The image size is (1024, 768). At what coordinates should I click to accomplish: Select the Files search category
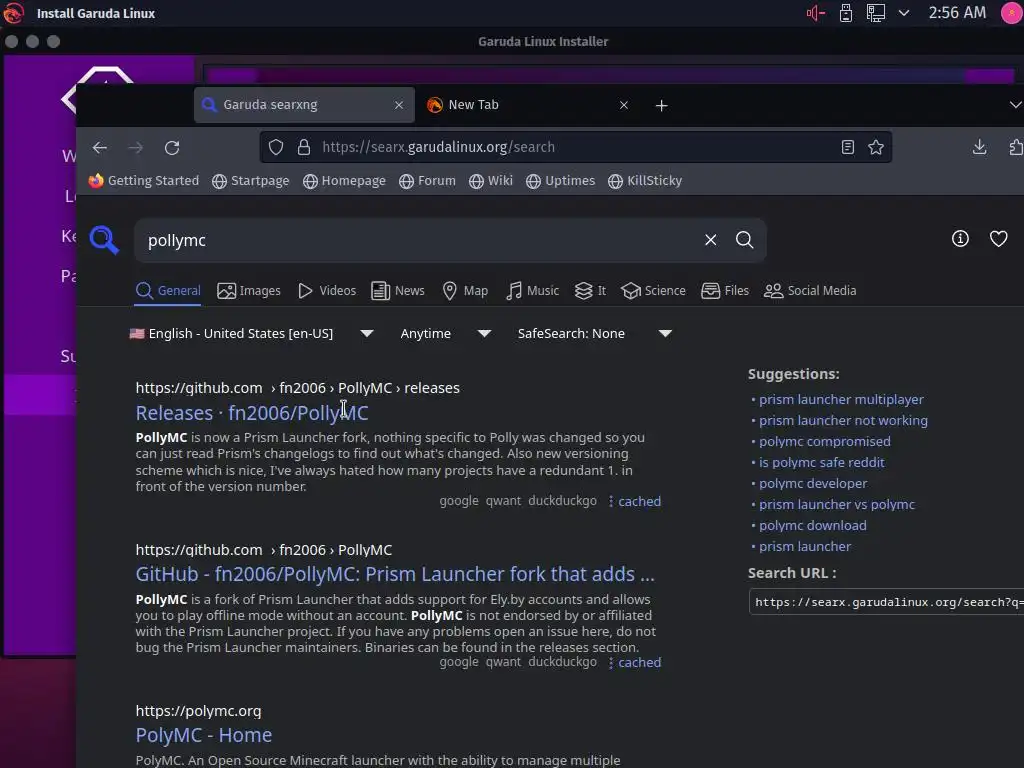725,291
